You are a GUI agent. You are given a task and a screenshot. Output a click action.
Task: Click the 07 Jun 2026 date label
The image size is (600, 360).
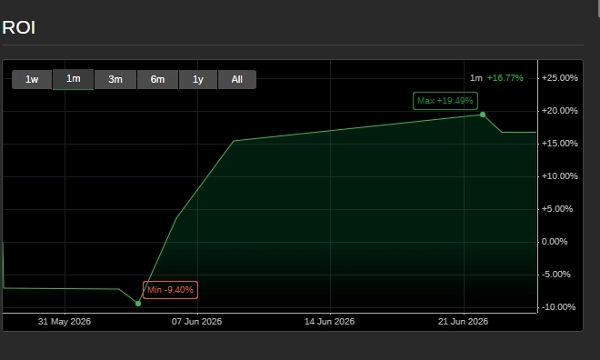tap(197, 322)
